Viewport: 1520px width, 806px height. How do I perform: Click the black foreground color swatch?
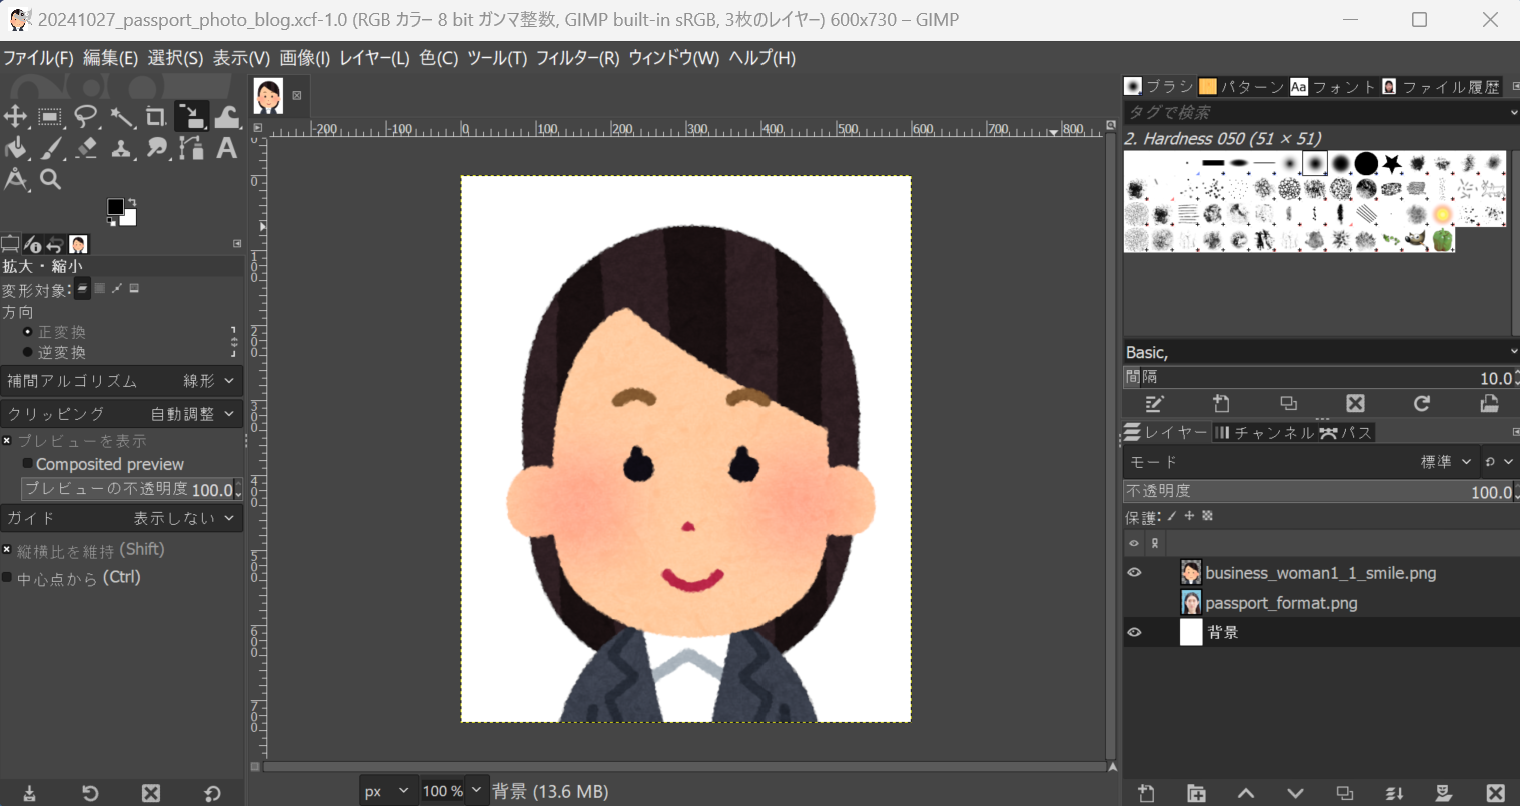click(115, 207)
